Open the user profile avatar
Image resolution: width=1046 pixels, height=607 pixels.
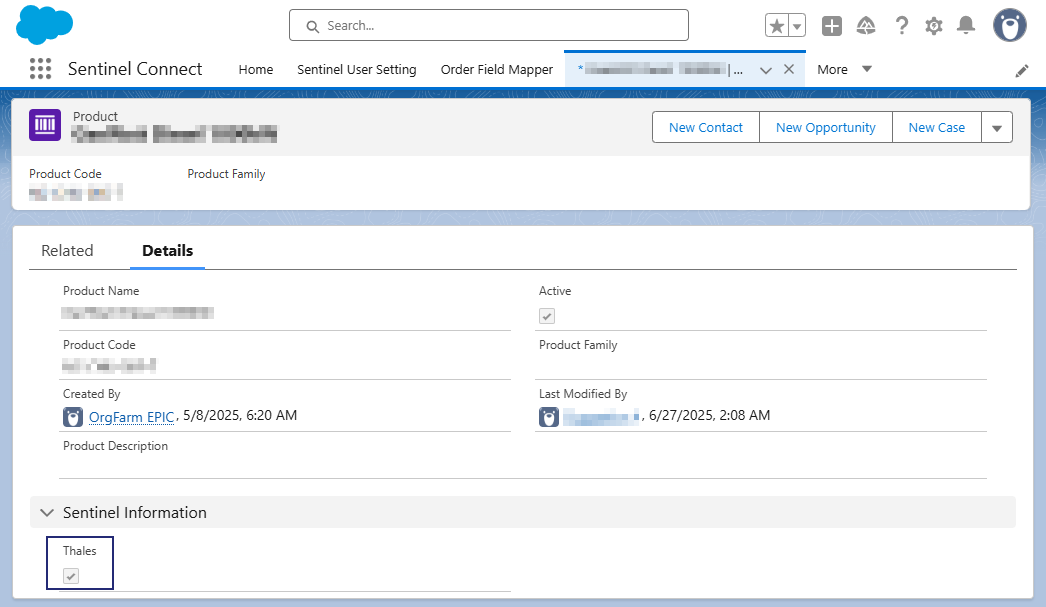[x=1009, y=26]
